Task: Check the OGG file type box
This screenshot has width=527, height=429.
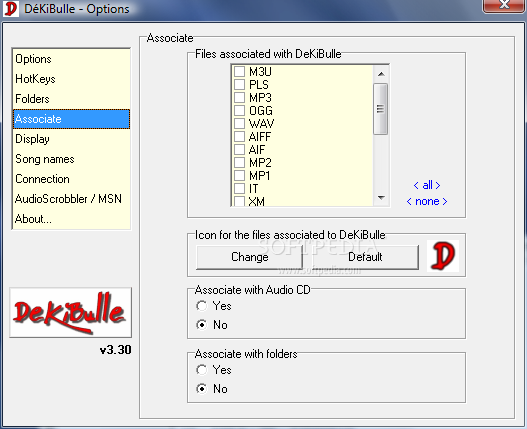Action: click(x=239, y=110)
